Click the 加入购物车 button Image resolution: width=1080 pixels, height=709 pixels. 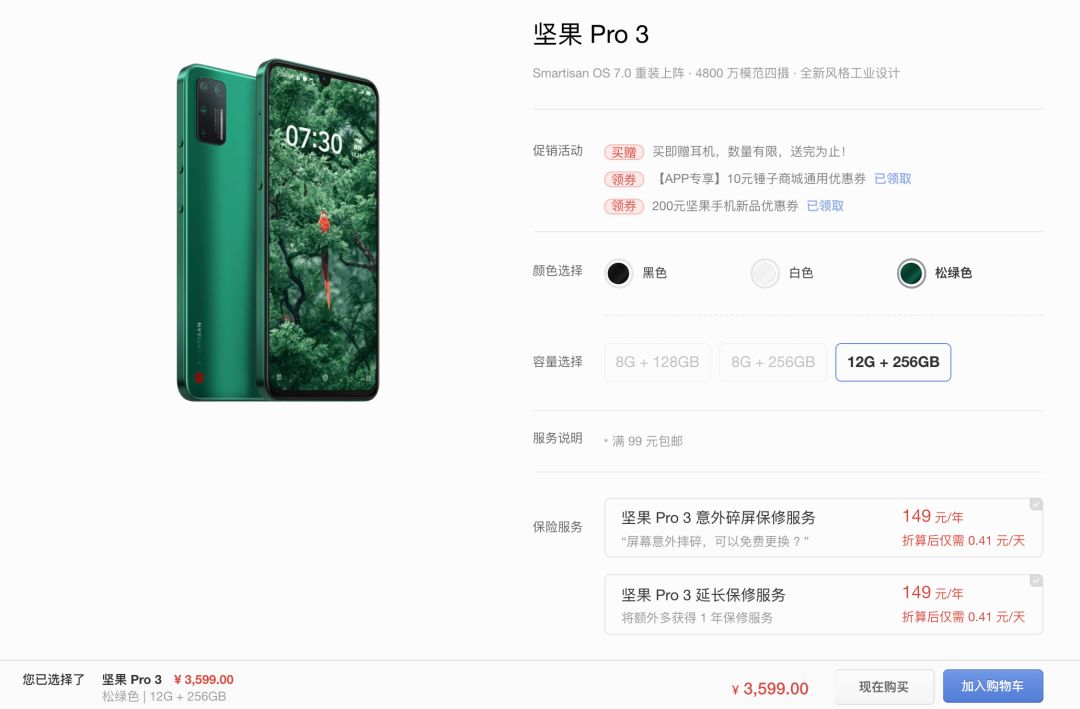point(993,686)
